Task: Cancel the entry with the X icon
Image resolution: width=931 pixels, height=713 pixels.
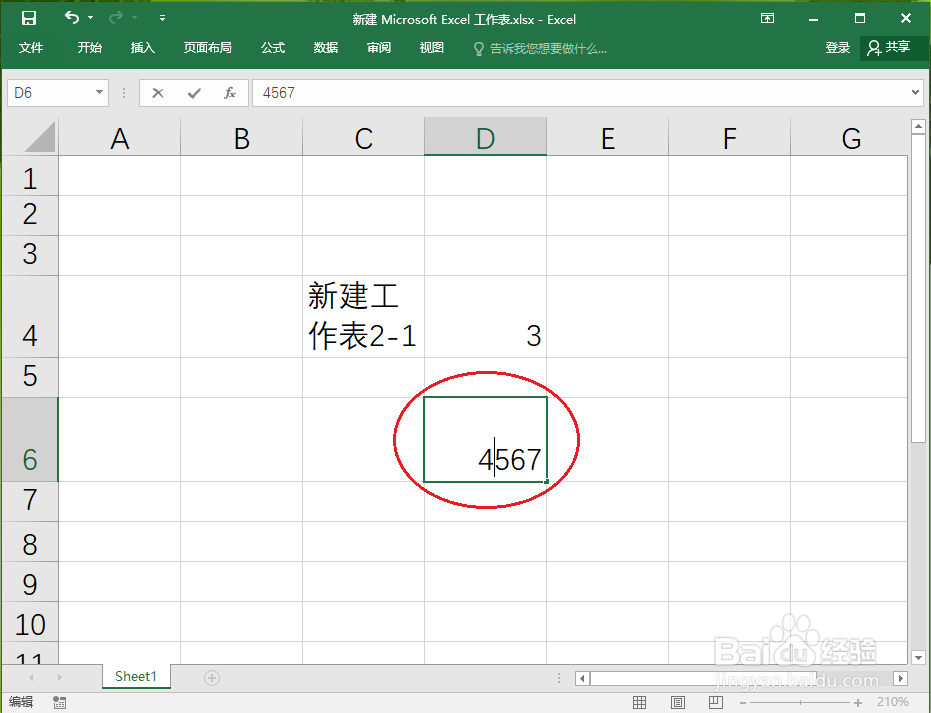Action: [157, 92]
